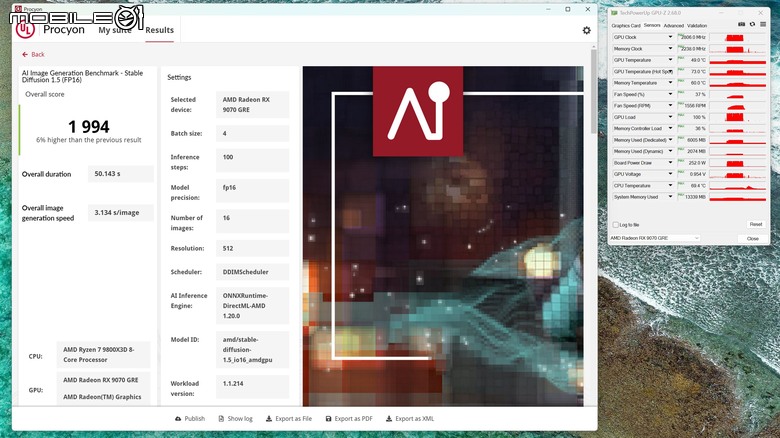Open GPU-Z Graphics Card tab
Image resolution: width=780 pixels, height=438 pixels.
coord(626,25)
